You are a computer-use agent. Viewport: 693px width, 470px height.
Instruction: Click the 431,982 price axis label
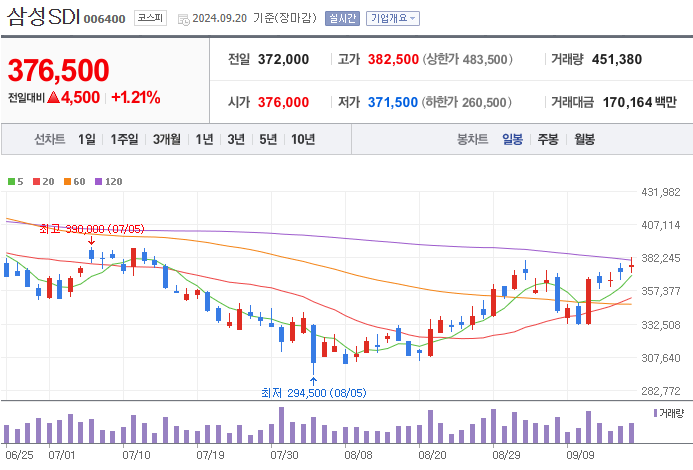coord(661,192)
